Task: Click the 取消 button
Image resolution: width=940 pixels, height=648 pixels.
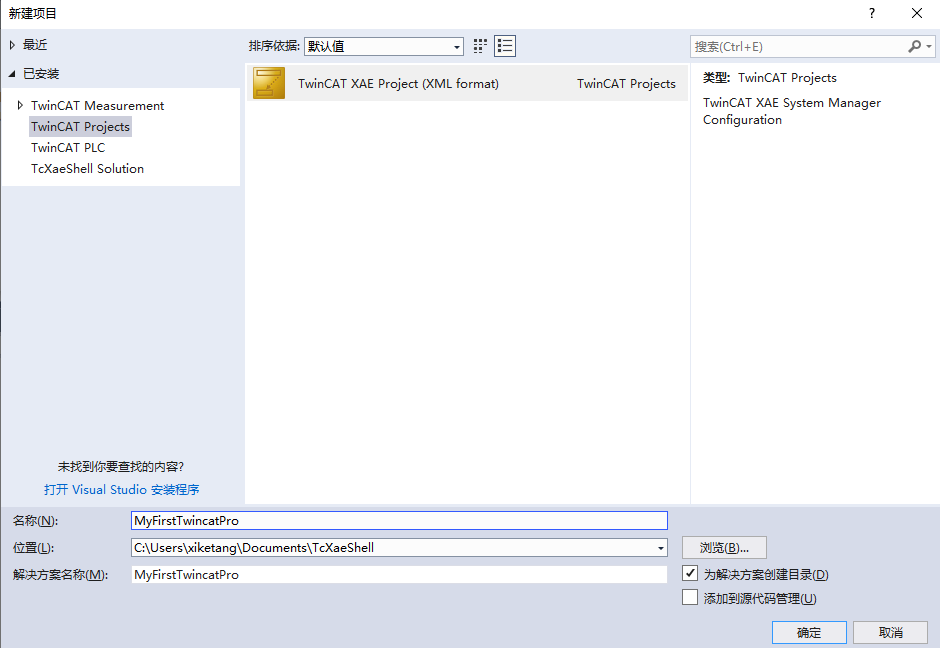Action: click(x=890, y=632)
